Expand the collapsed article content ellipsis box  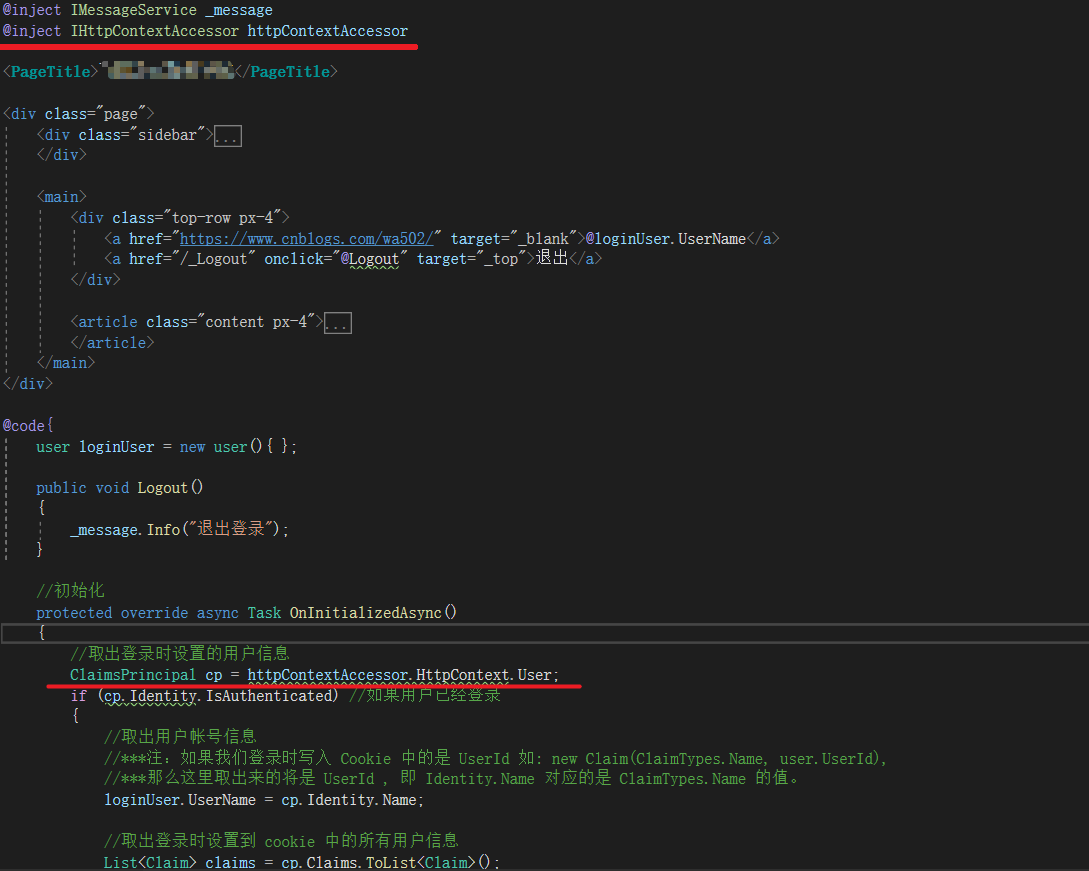338,323
